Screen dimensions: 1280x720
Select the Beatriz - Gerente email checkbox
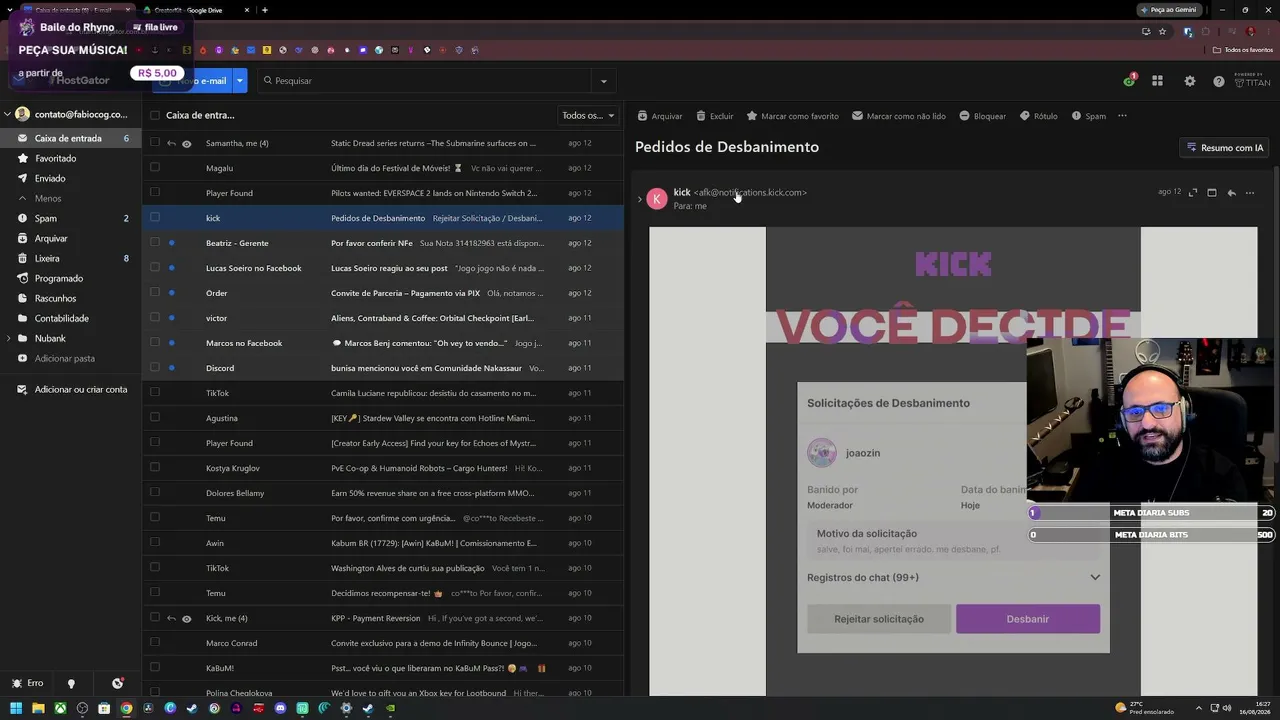coord(154,243)
